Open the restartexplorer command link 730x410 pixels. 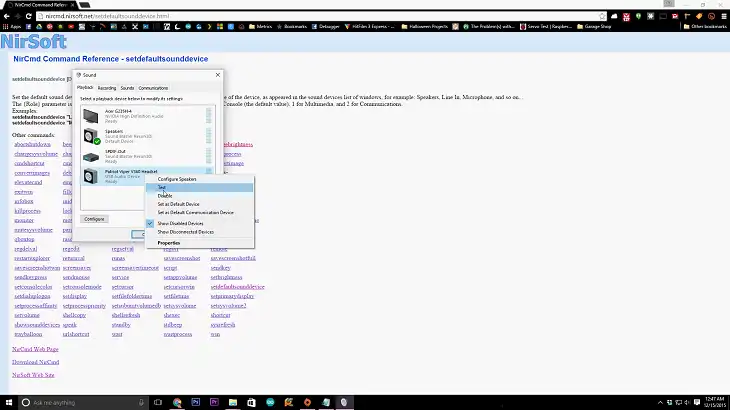click(32, 258)
